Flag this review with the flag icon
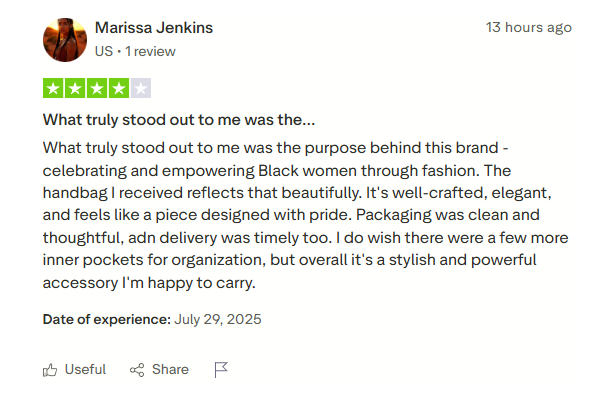The width and height of the screenshot is (615, 397). pyautogui.click(x=221, y=370)
